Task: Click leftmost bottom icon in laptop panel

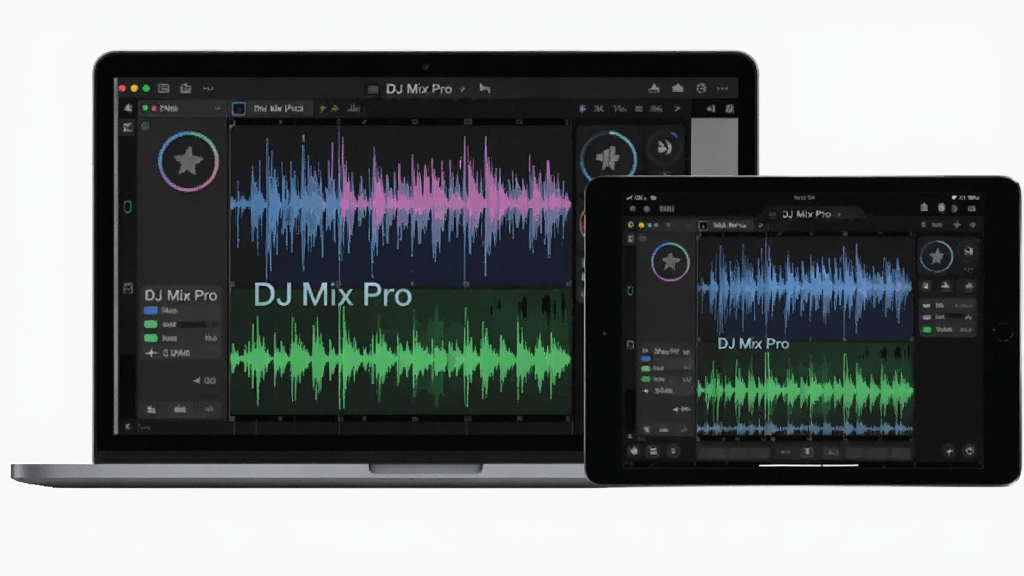Action: click(152, 409)
